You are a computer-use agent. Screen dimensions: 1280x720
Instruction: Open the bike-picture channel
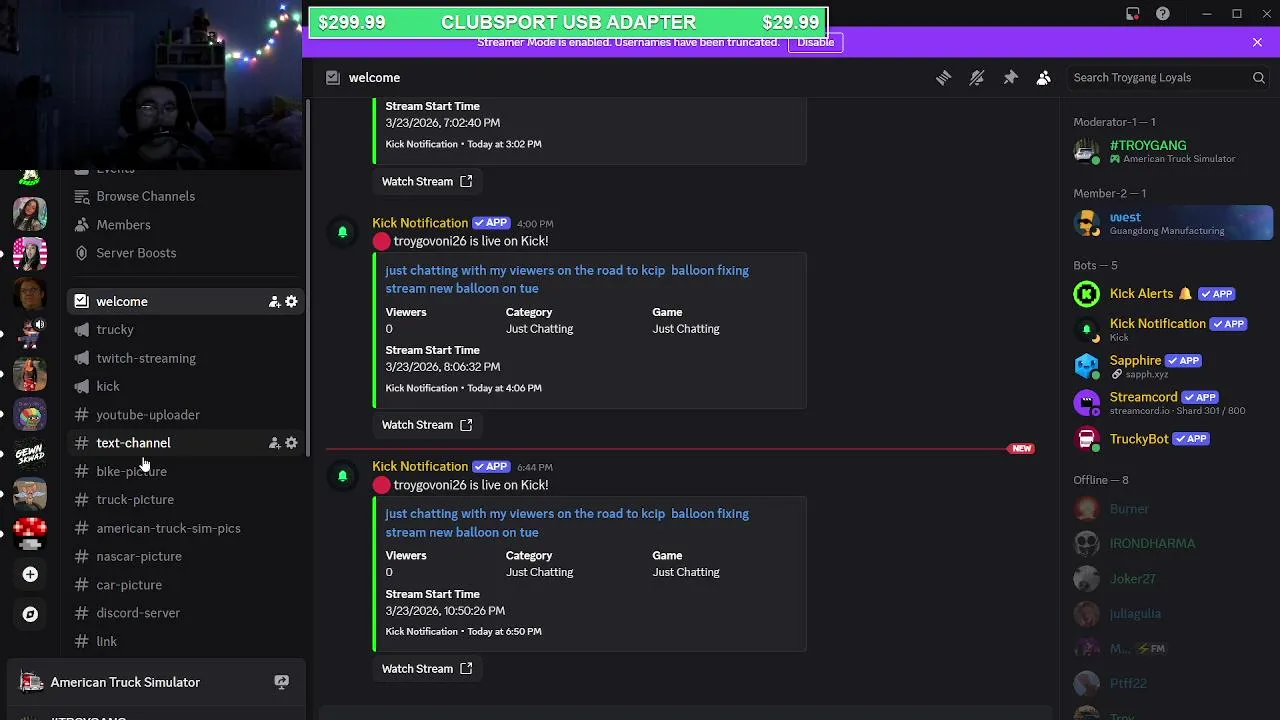pos(183,471)
